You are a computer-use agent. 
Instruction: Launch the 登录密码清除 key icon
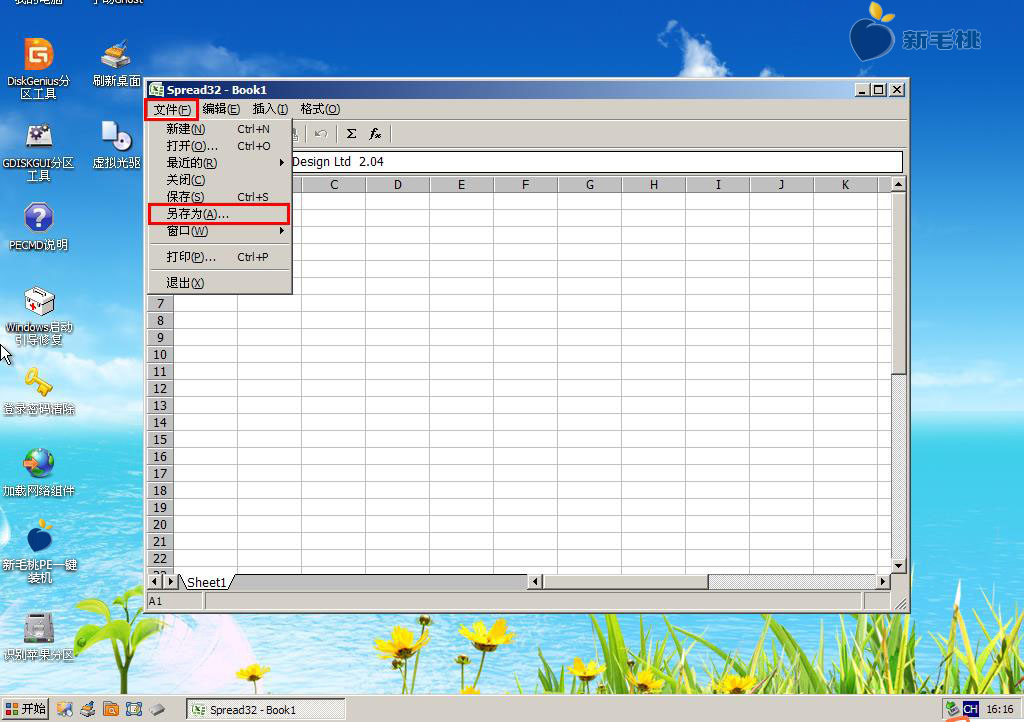coord(39,391)
